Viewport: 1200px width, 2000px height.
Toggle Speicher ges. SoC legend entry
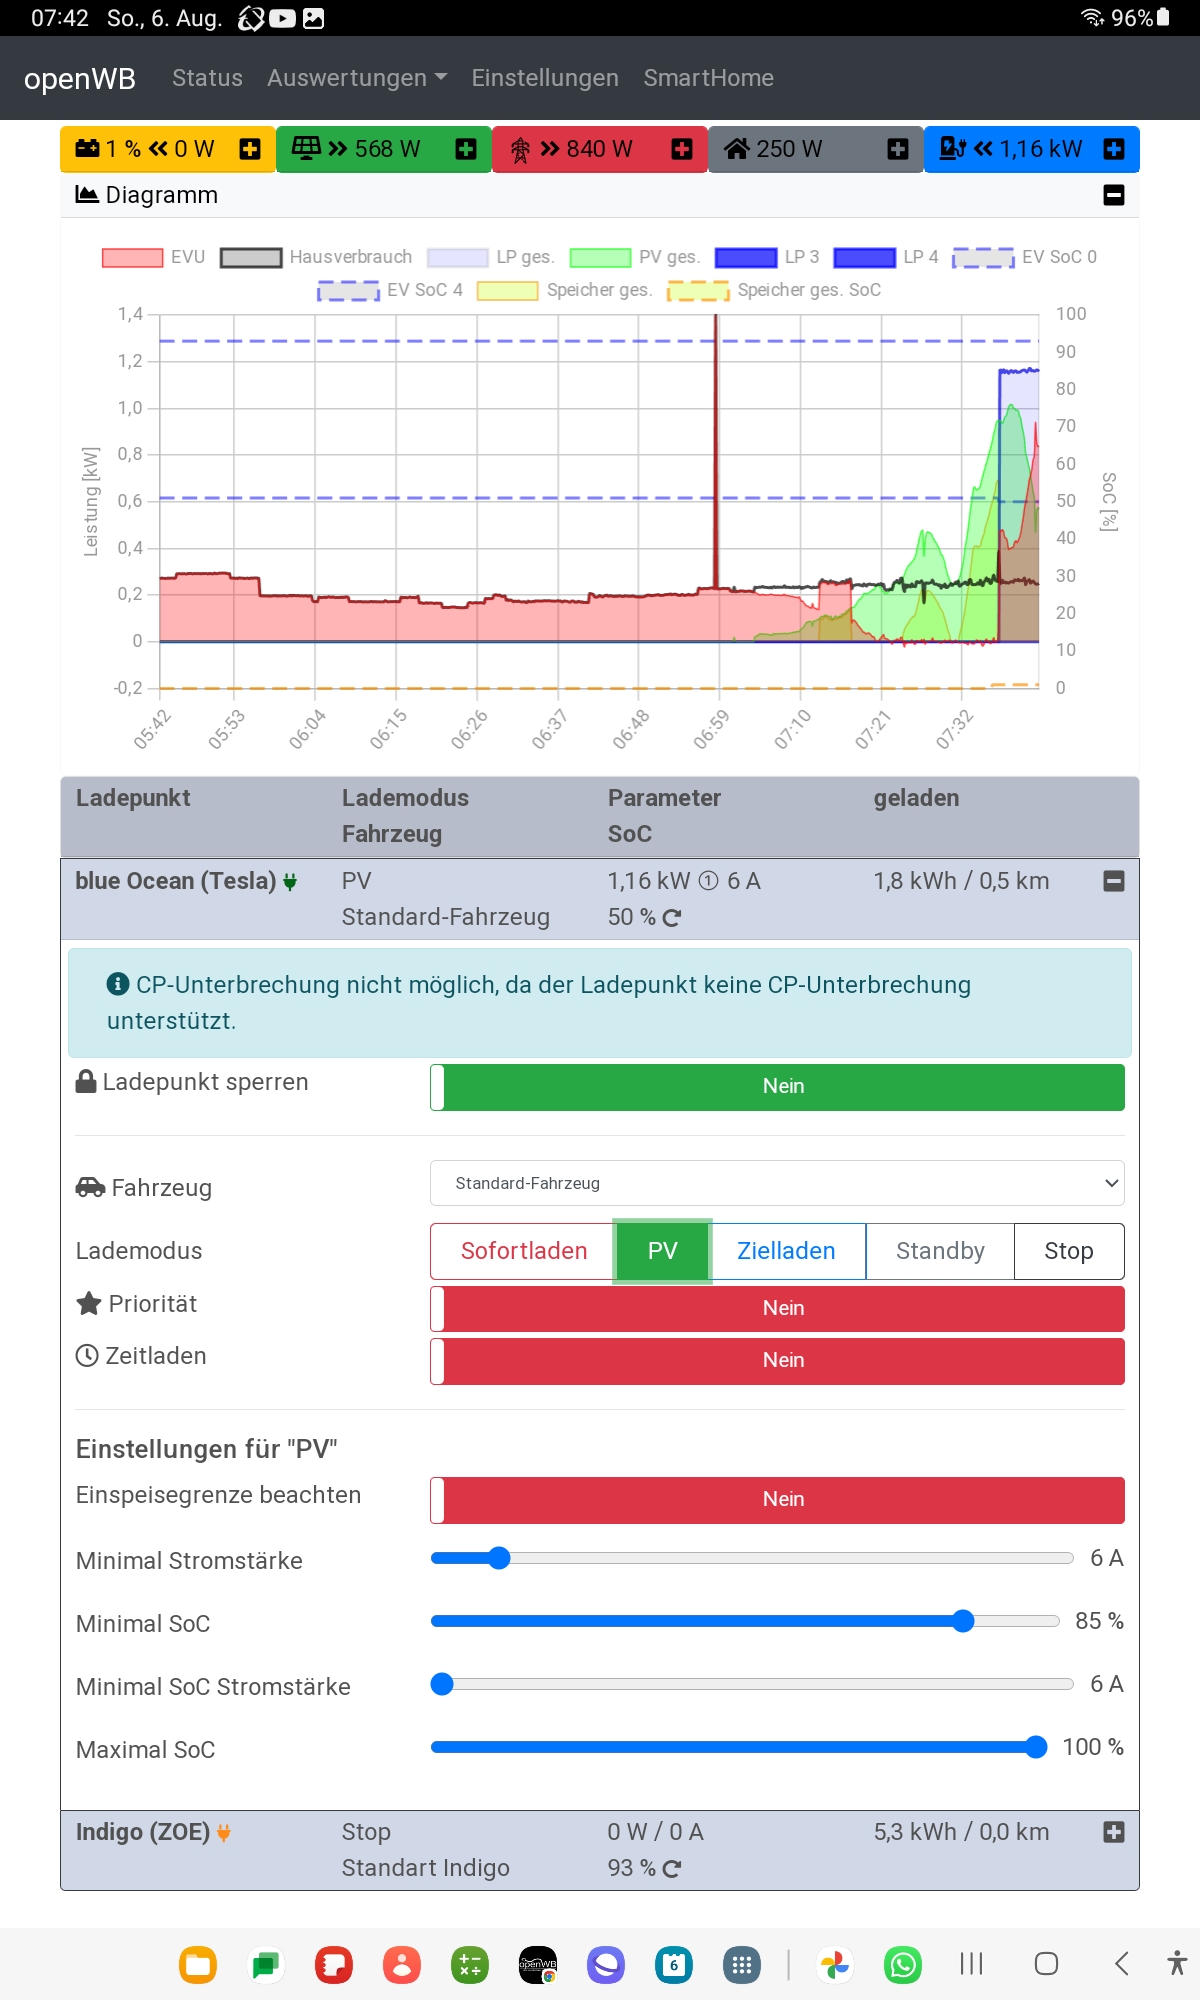775,290
